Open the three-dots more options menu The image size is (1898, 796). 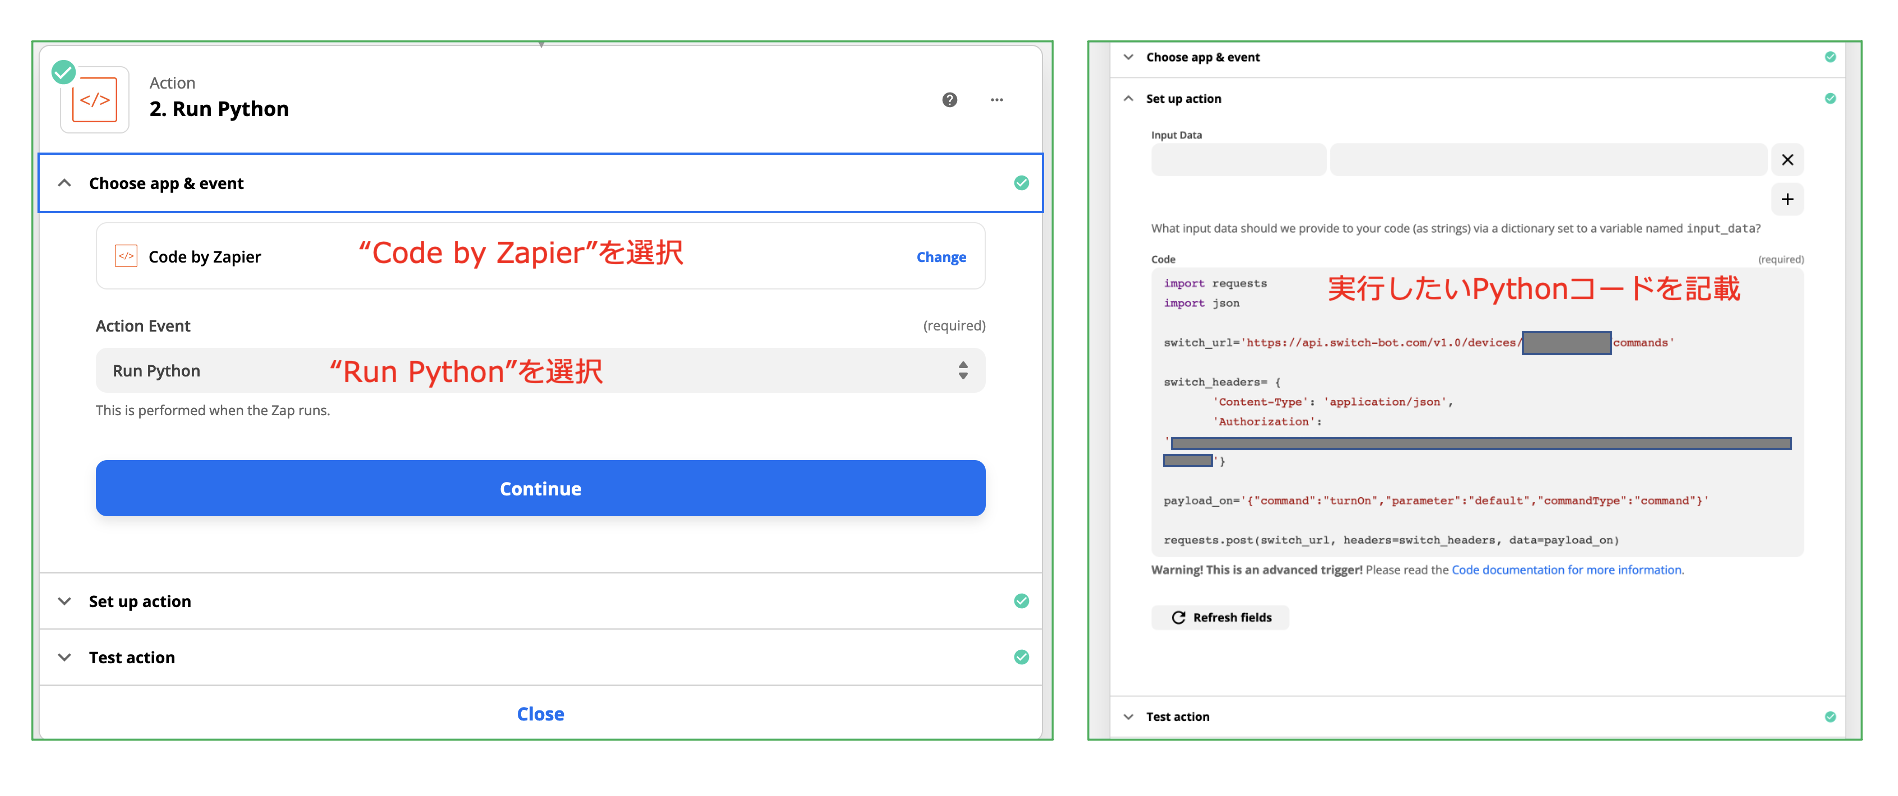tap(997, 100)
